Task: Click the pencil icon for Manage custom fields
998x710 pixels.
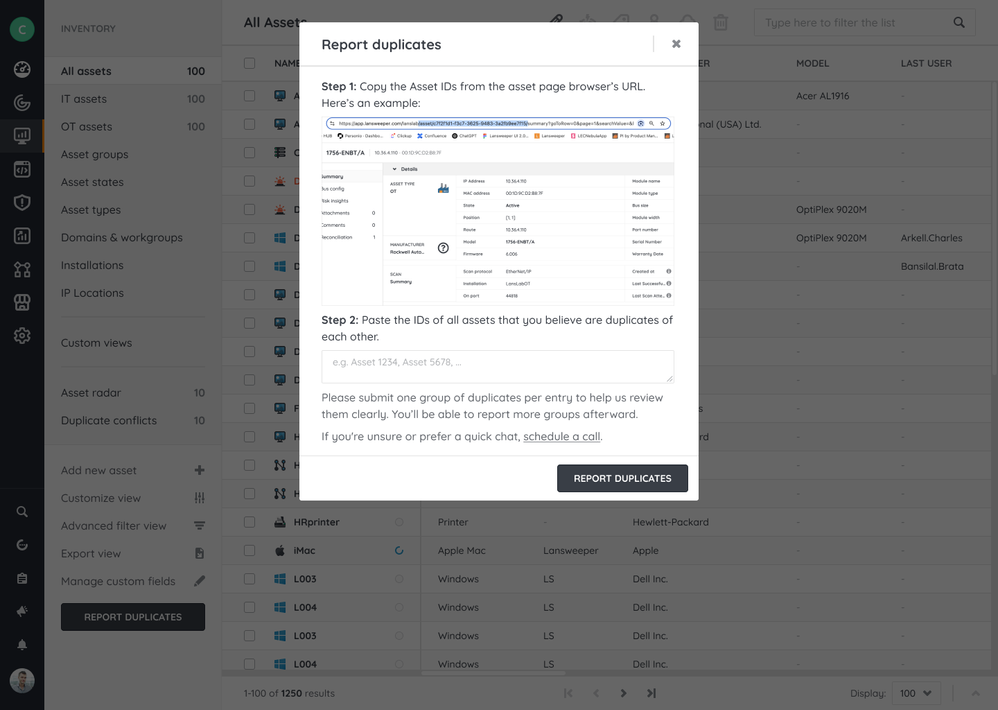Action: 199,581
